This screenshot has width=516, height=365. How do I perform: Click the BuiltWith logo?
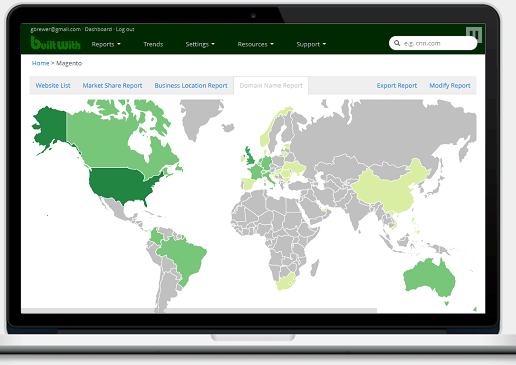(x=55, y=43)
